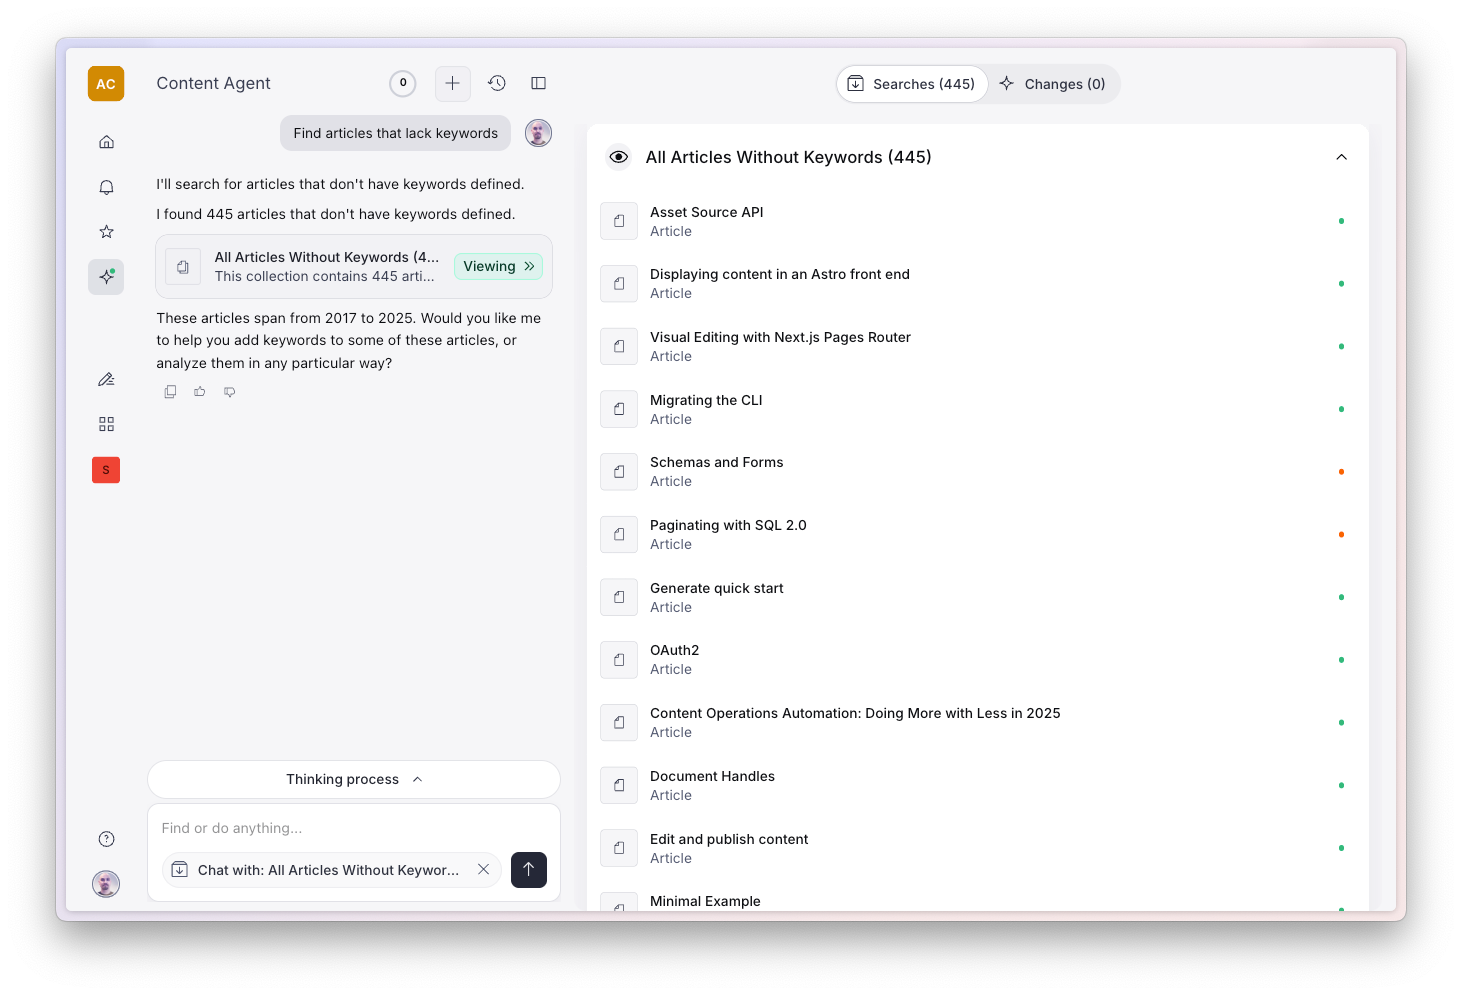
Task: Open the help question mark icon
Action: click(x=106, y=839)
